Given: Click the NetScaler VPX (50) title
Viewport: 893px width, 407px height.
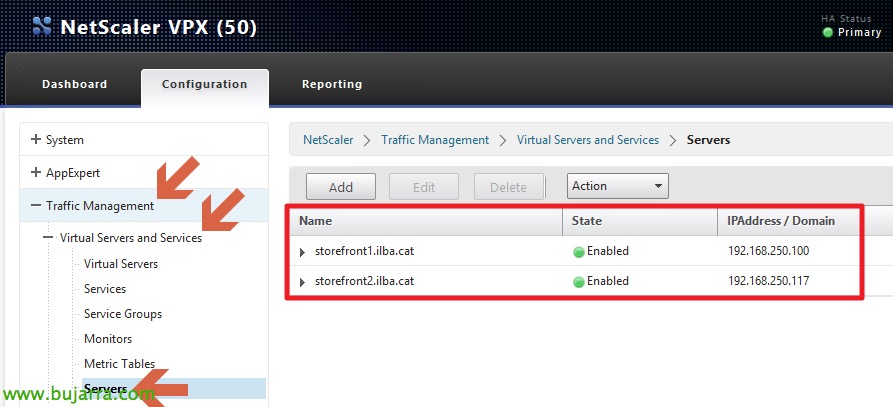Looking at the screenshot, I should point(158,27).
